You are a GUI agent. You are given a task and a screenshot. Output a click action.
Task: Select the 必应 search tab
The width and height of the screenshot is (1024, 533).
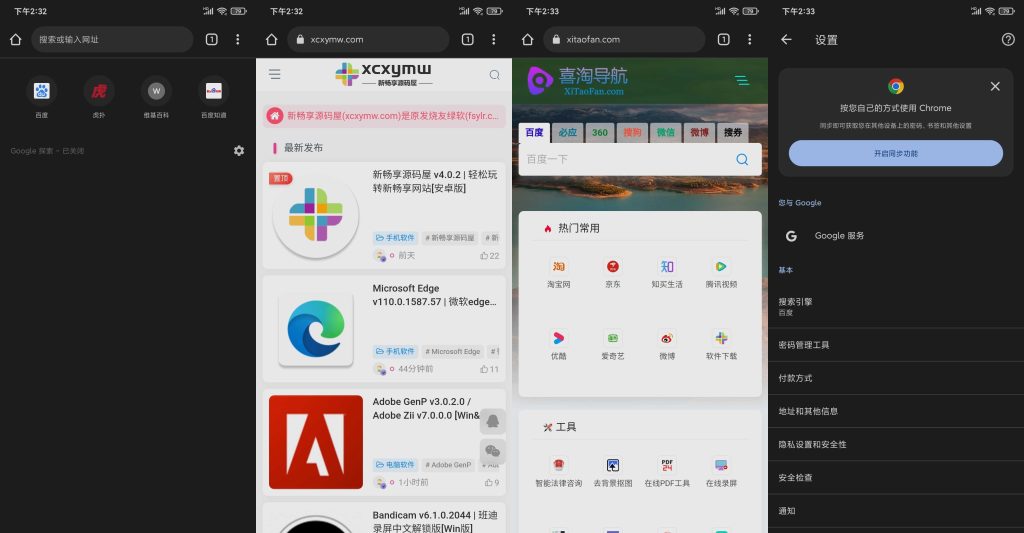tap(568, 133)
